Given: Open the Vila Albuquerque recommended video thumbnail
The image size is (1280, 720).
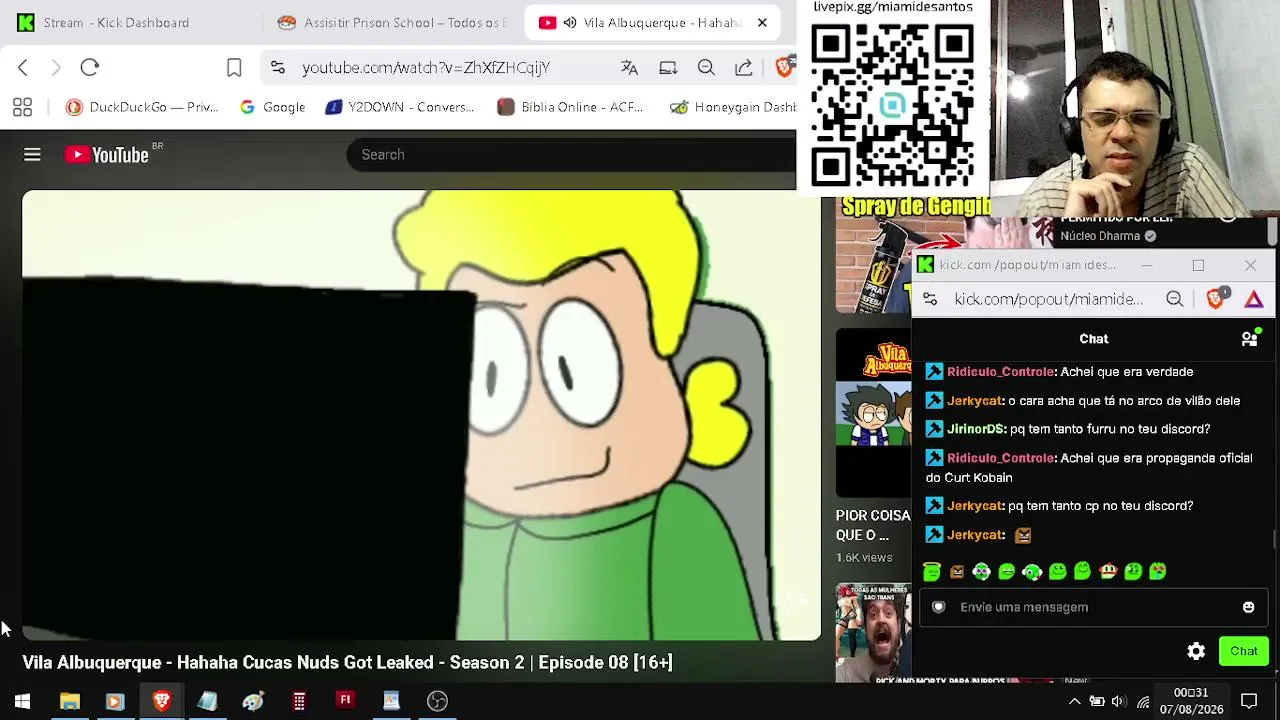Looking at the screenshot, I should (x=874, y=412).
